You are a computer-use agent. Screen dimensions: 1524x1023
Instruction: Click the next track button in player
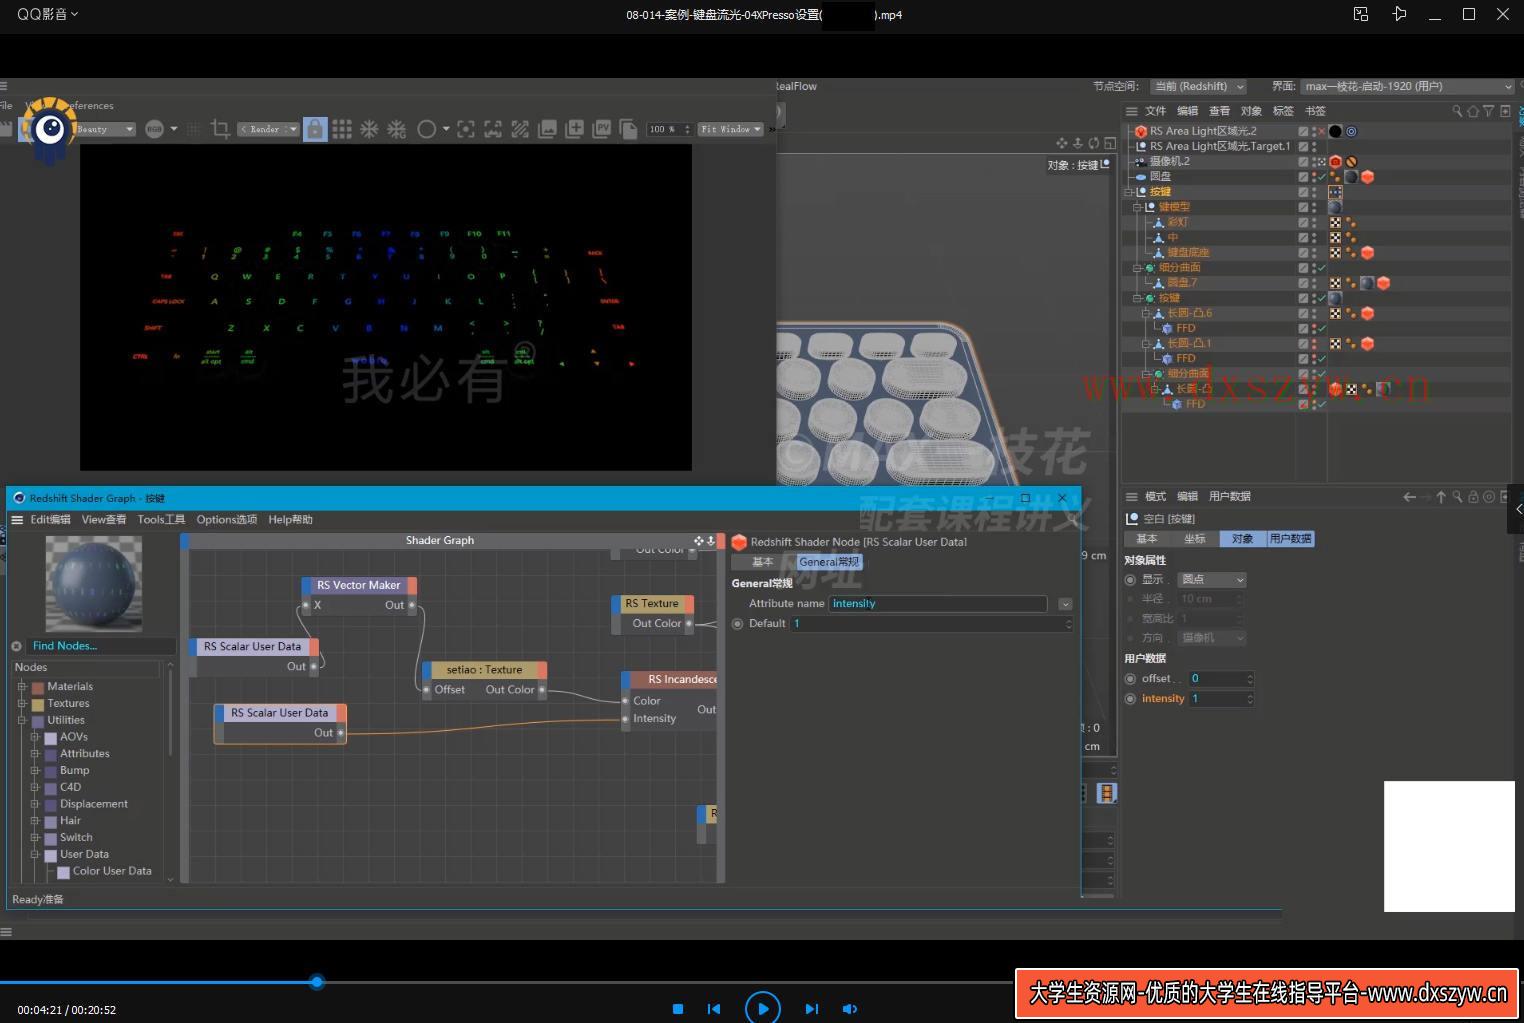tap(812, 1009)
